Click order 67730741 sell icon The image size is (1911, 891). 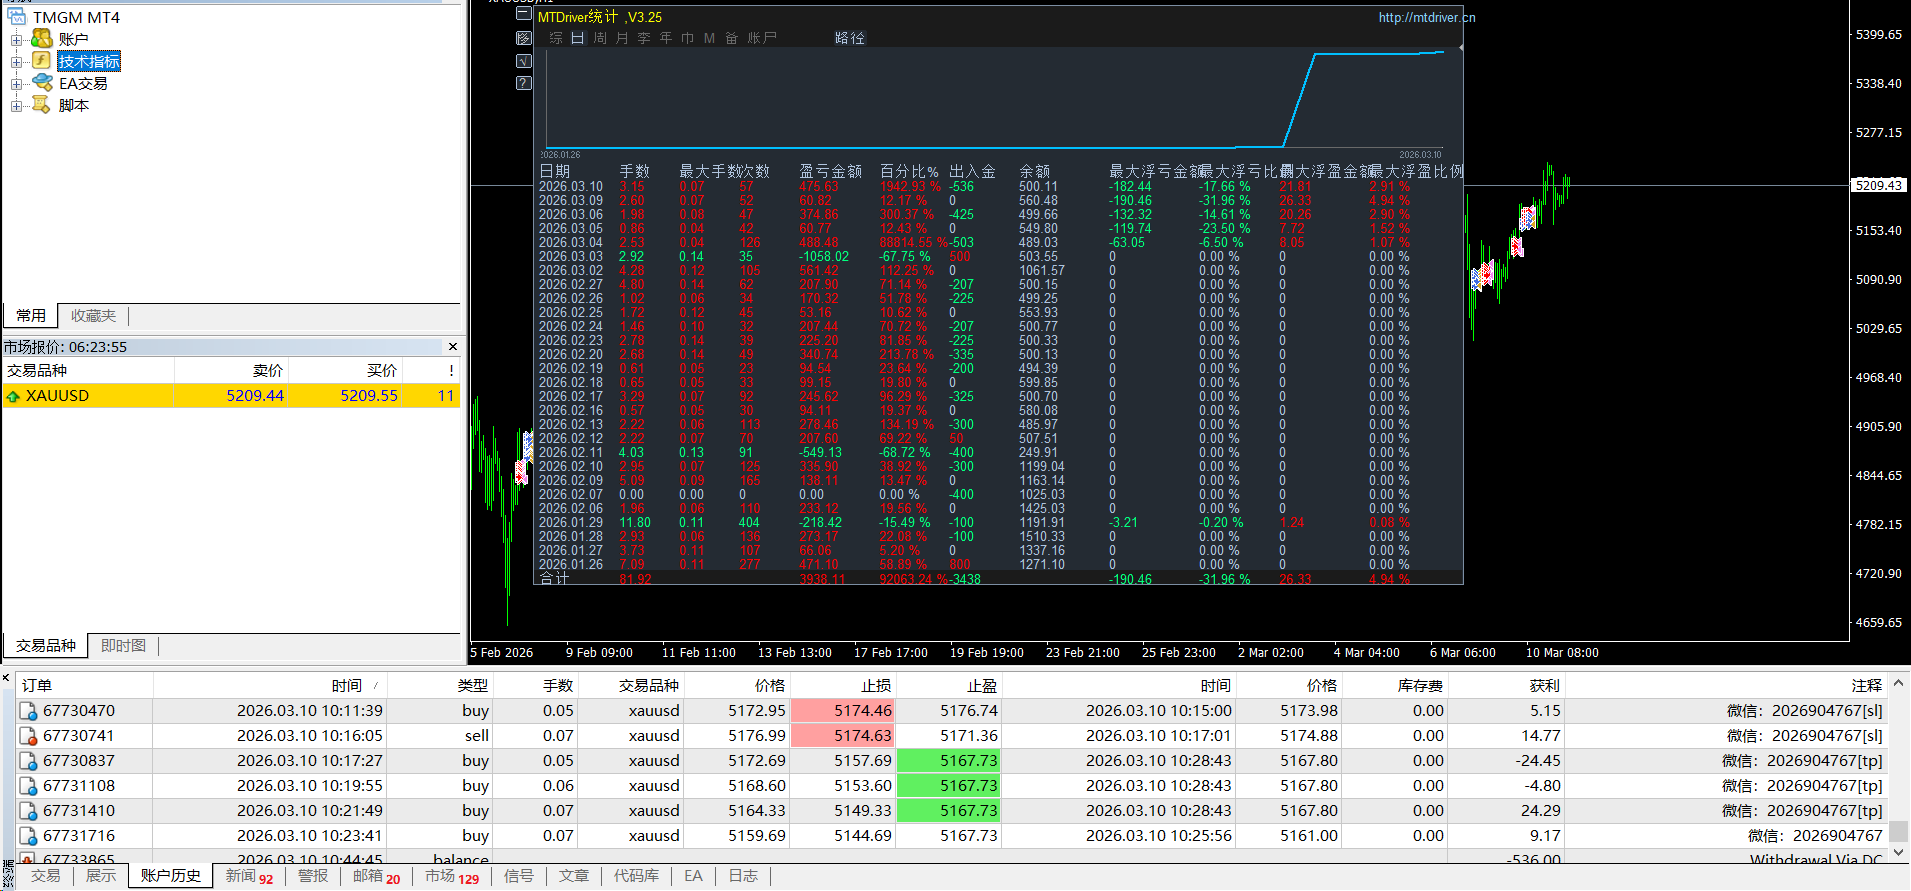point(28,736)
